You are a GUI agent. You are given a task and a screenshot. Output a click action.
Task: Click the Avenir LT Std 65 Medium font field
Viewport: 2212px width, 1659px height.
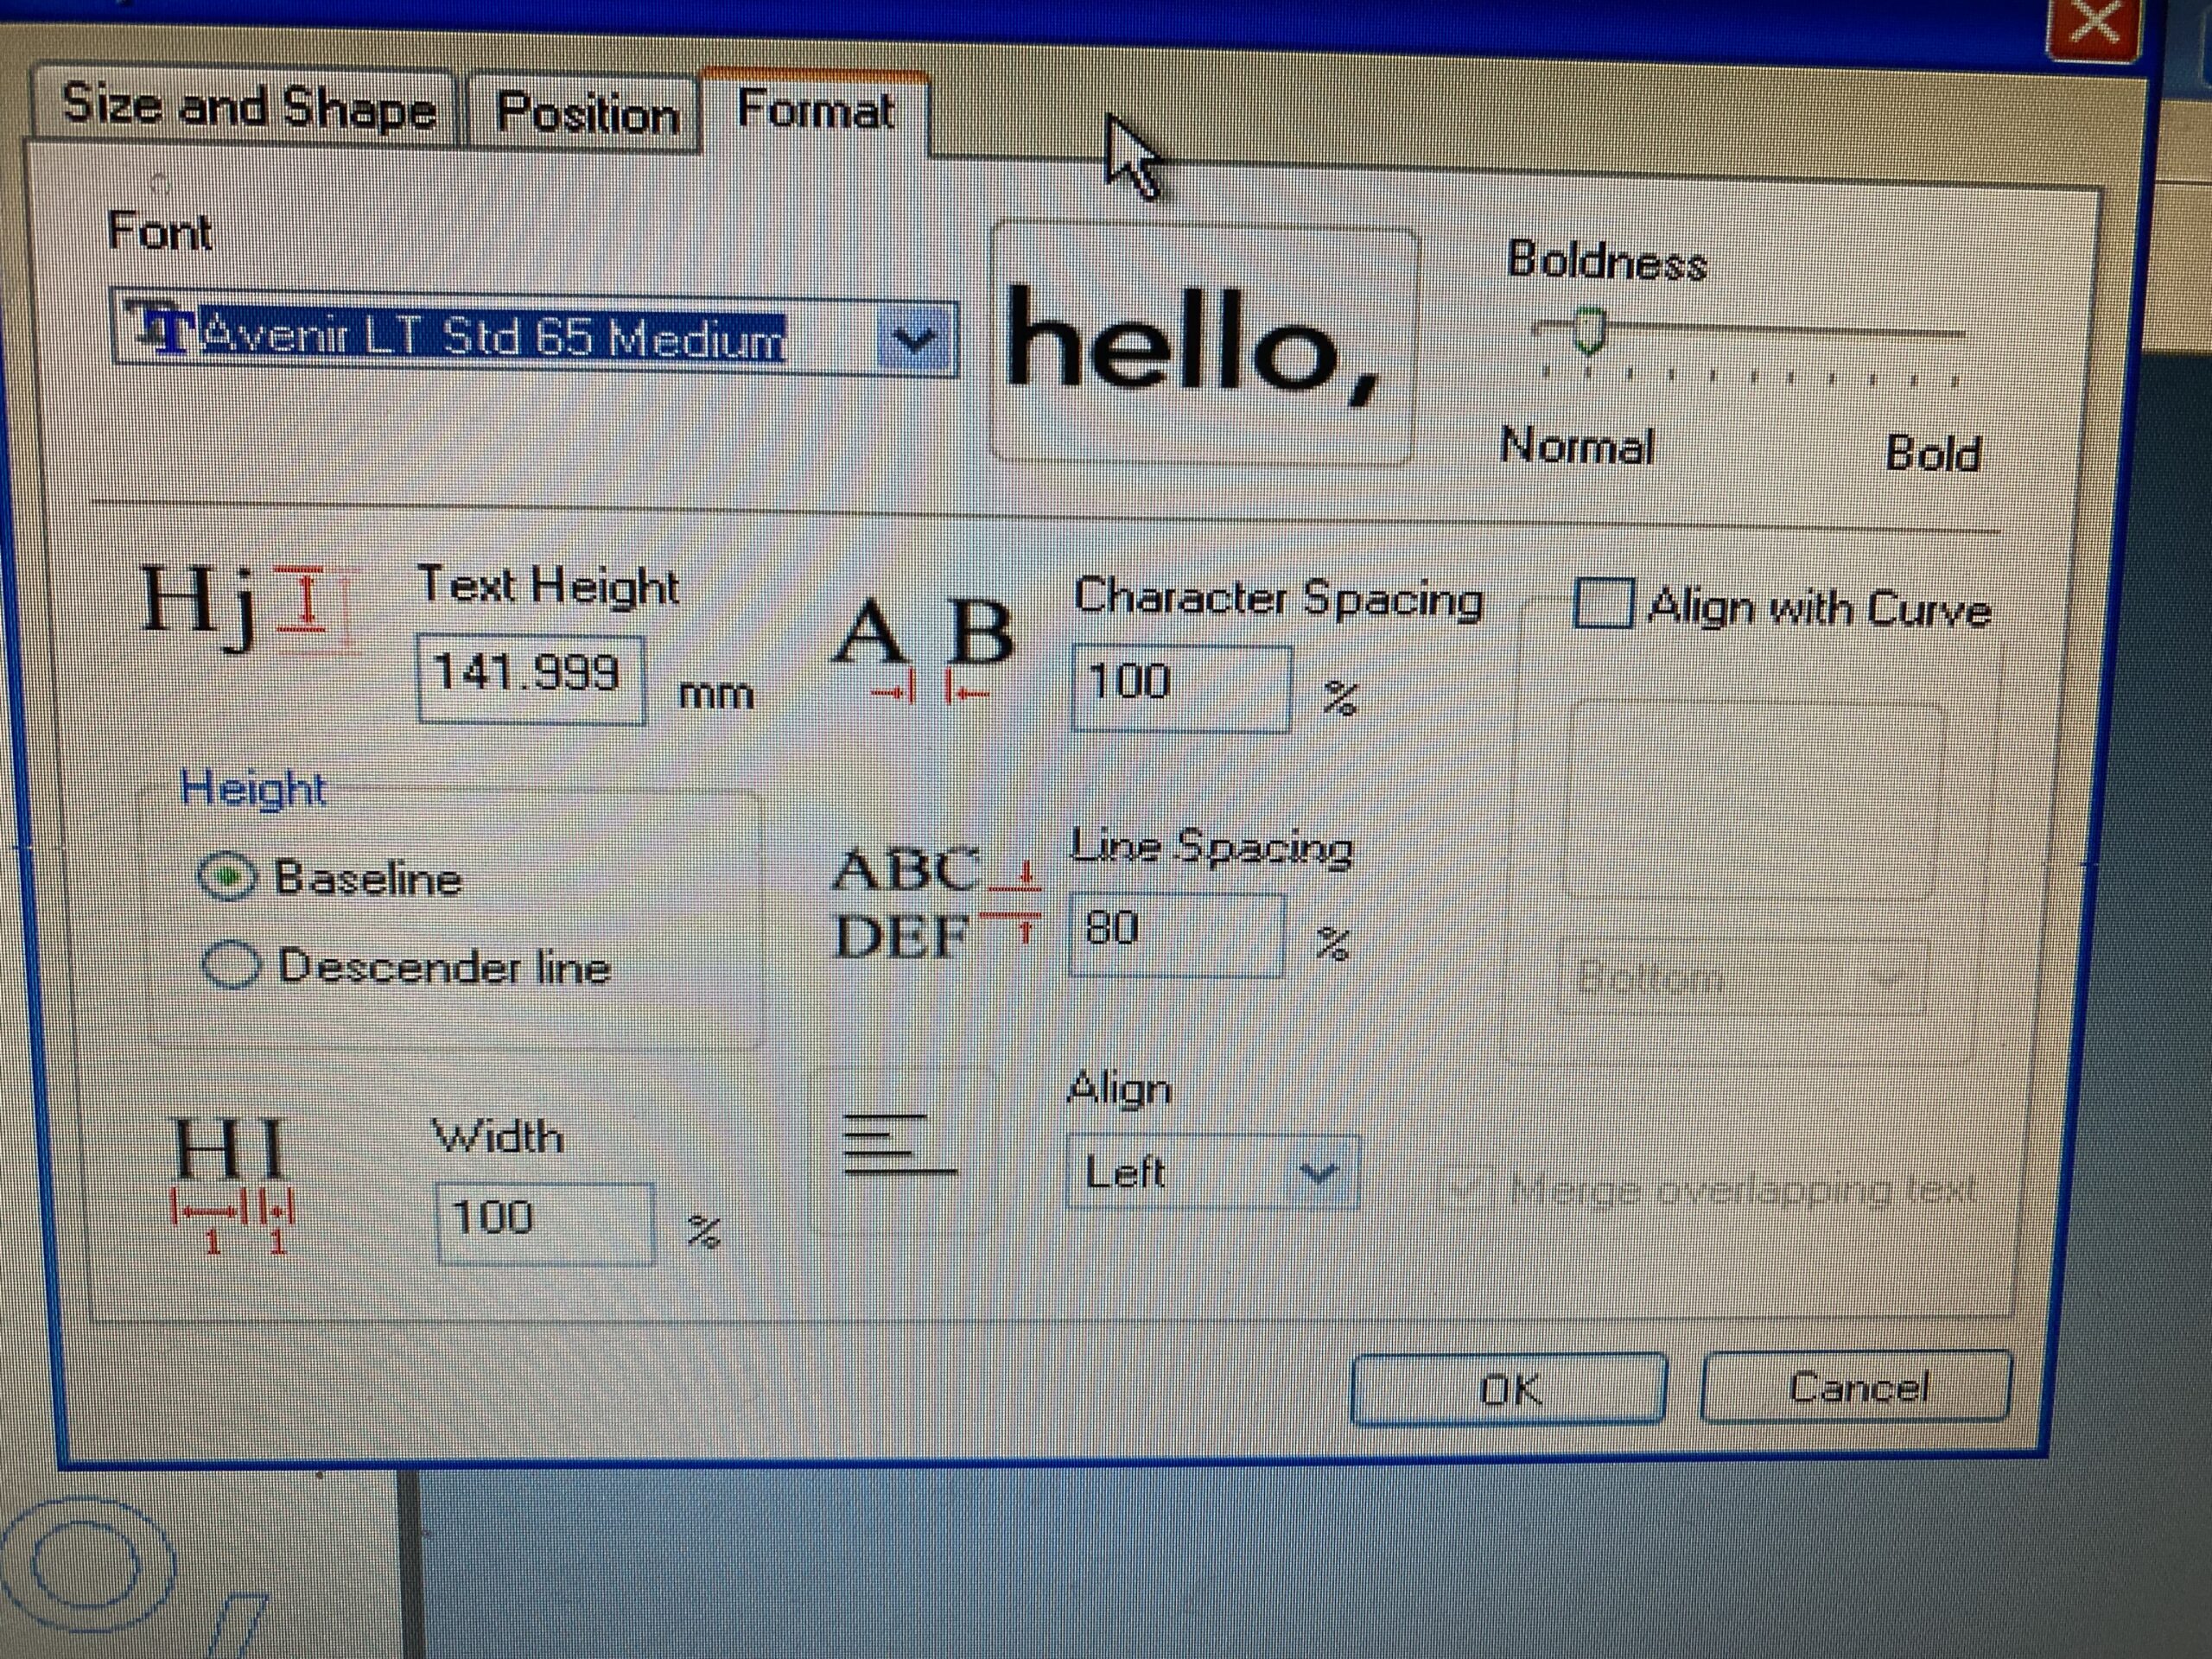pos(535,332)
